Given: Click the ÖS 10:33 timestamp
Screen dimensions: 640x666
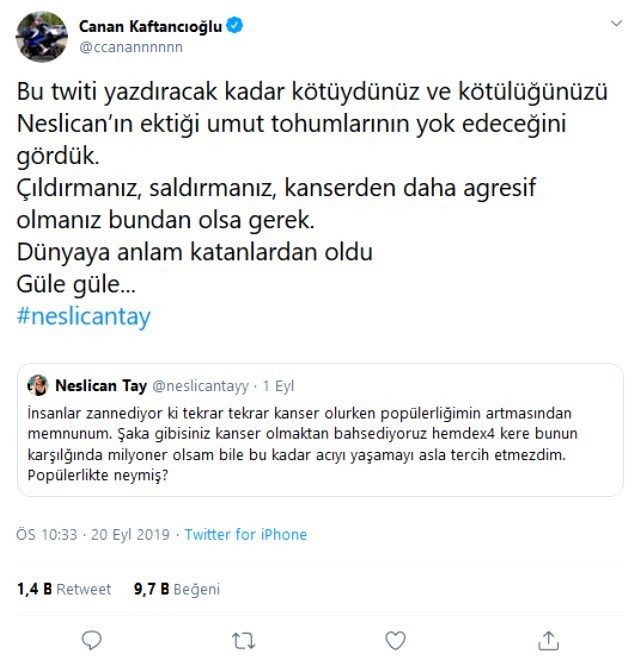Looking at the screenshot, I should (47, 535).
